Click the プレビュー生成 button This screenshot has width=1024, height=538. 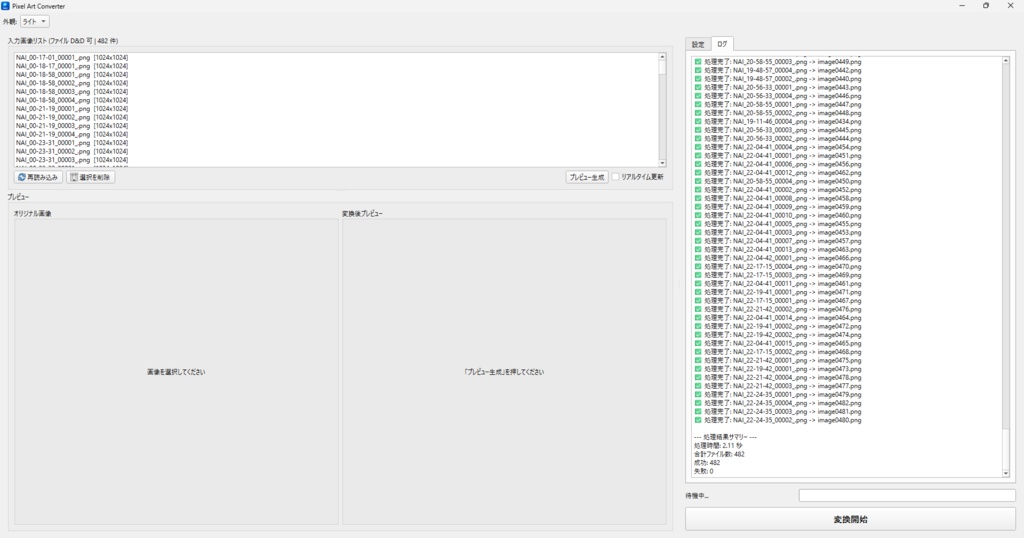[x=586, y=177]
